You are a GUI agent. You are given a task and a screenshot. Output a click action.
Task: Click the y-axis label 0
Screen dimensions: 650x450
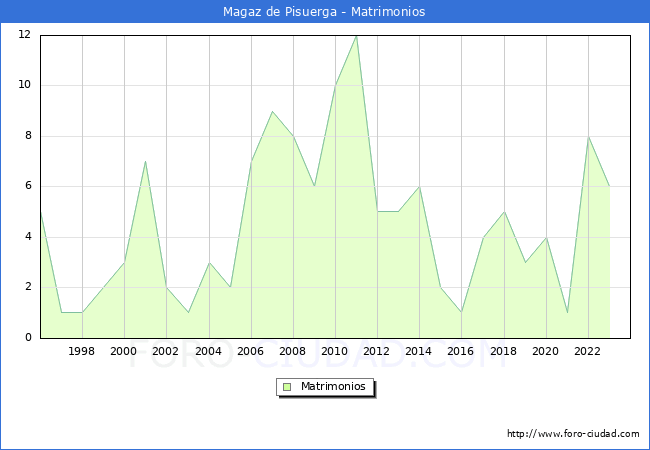coord(27,338)
